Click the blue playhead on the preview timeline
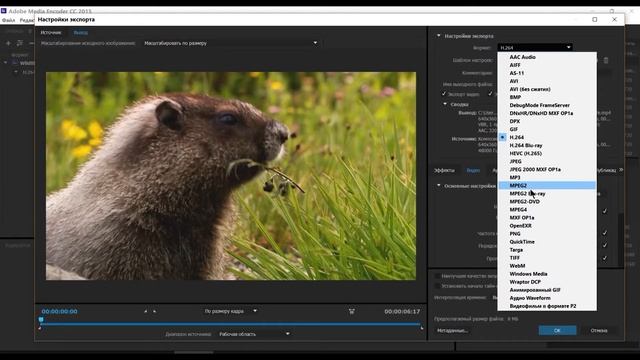 pos(41,320)
